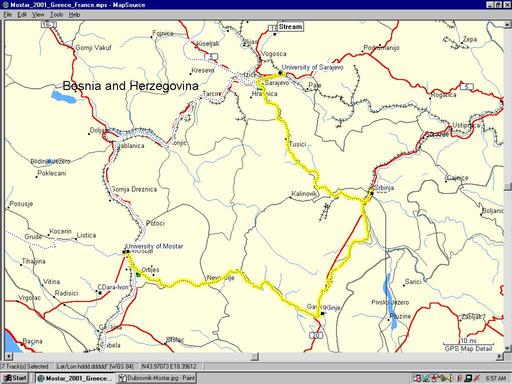Click the vertical scrollbar thumb at right edge

point(508,186)
